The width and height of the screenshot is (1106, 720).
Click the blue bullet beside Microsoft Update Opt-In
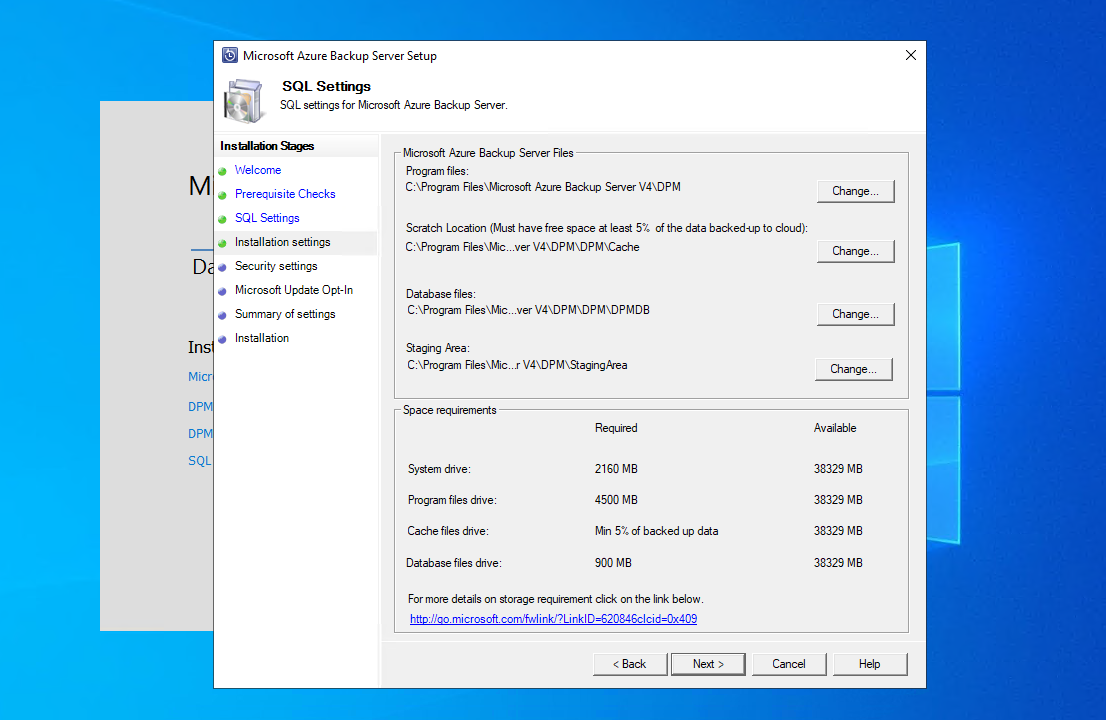(222, 291)
